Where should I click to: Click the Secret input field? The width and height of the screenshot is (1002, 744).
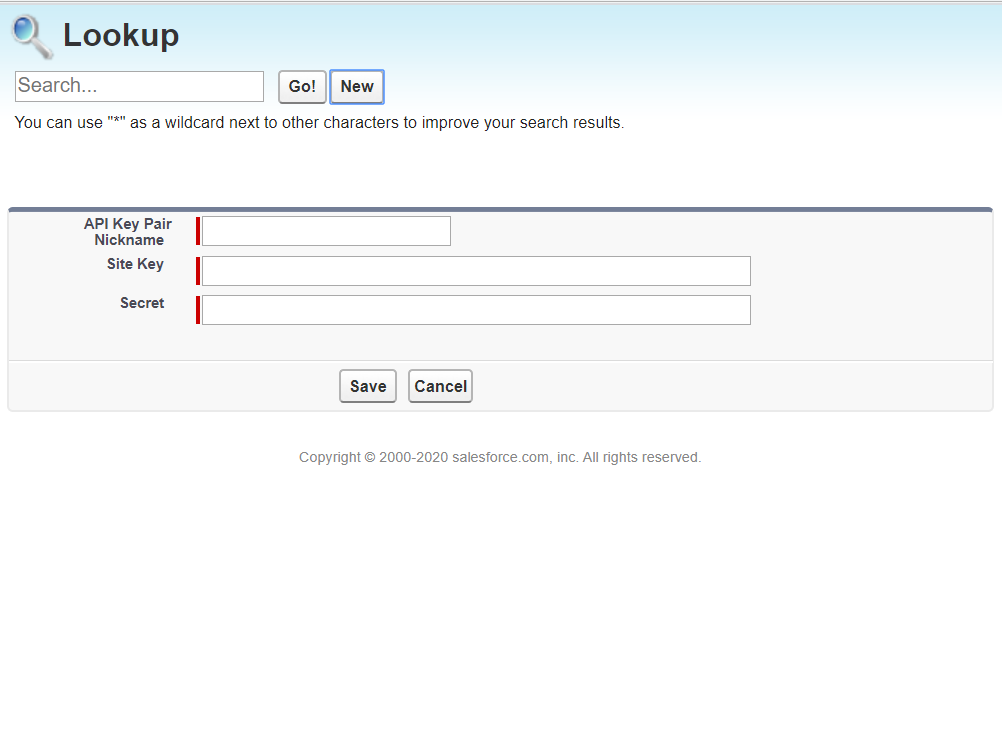(x=474, y=310)
